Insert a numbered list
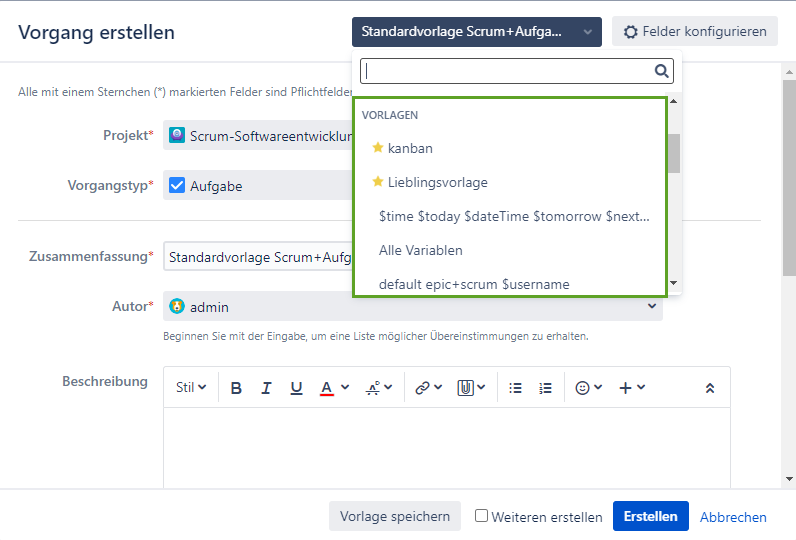The width and height of the screenshot is (796, 540). tap(545, 388)
